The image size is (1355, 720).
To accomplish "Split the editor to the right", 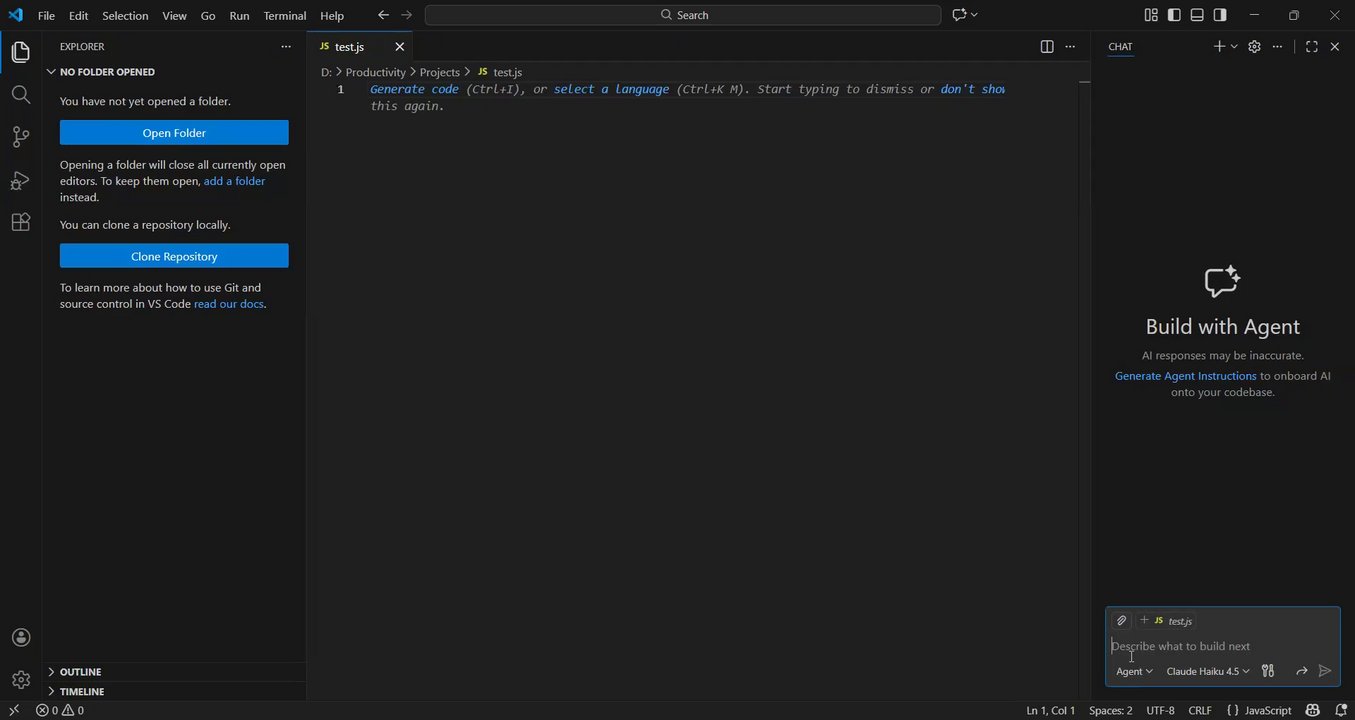I will [x=1047, y=47].
